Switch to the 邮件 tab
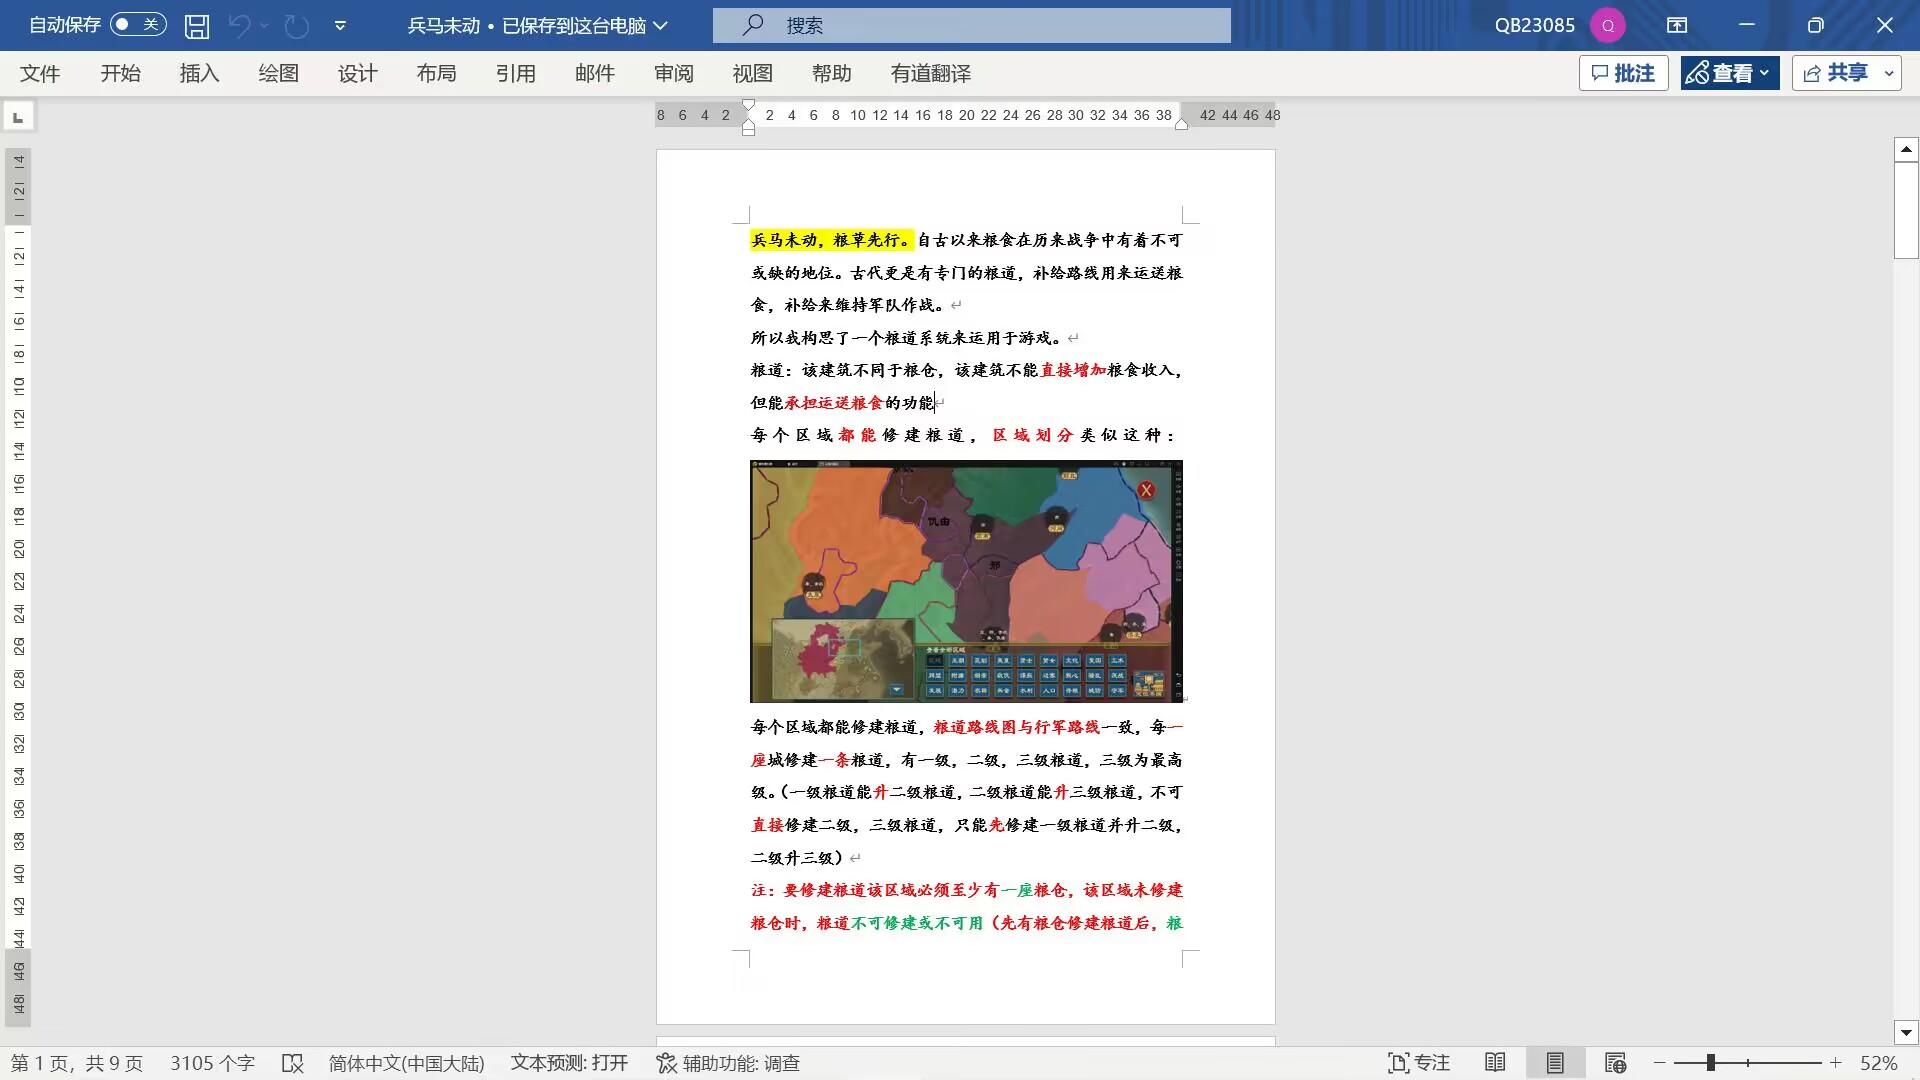Screen dimensions: 1920x1080 595,74
